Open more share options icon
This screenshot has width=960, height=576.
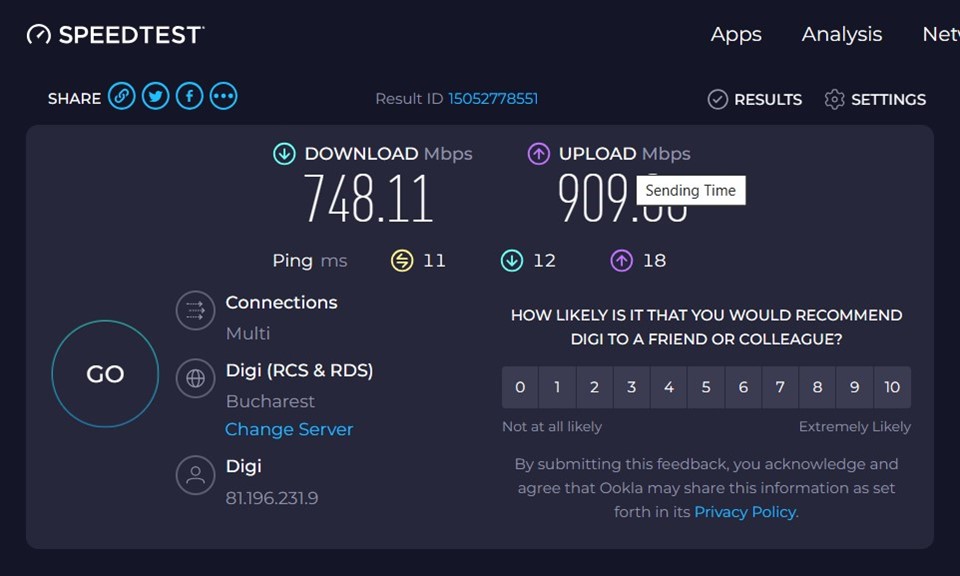tap(223, 97)
